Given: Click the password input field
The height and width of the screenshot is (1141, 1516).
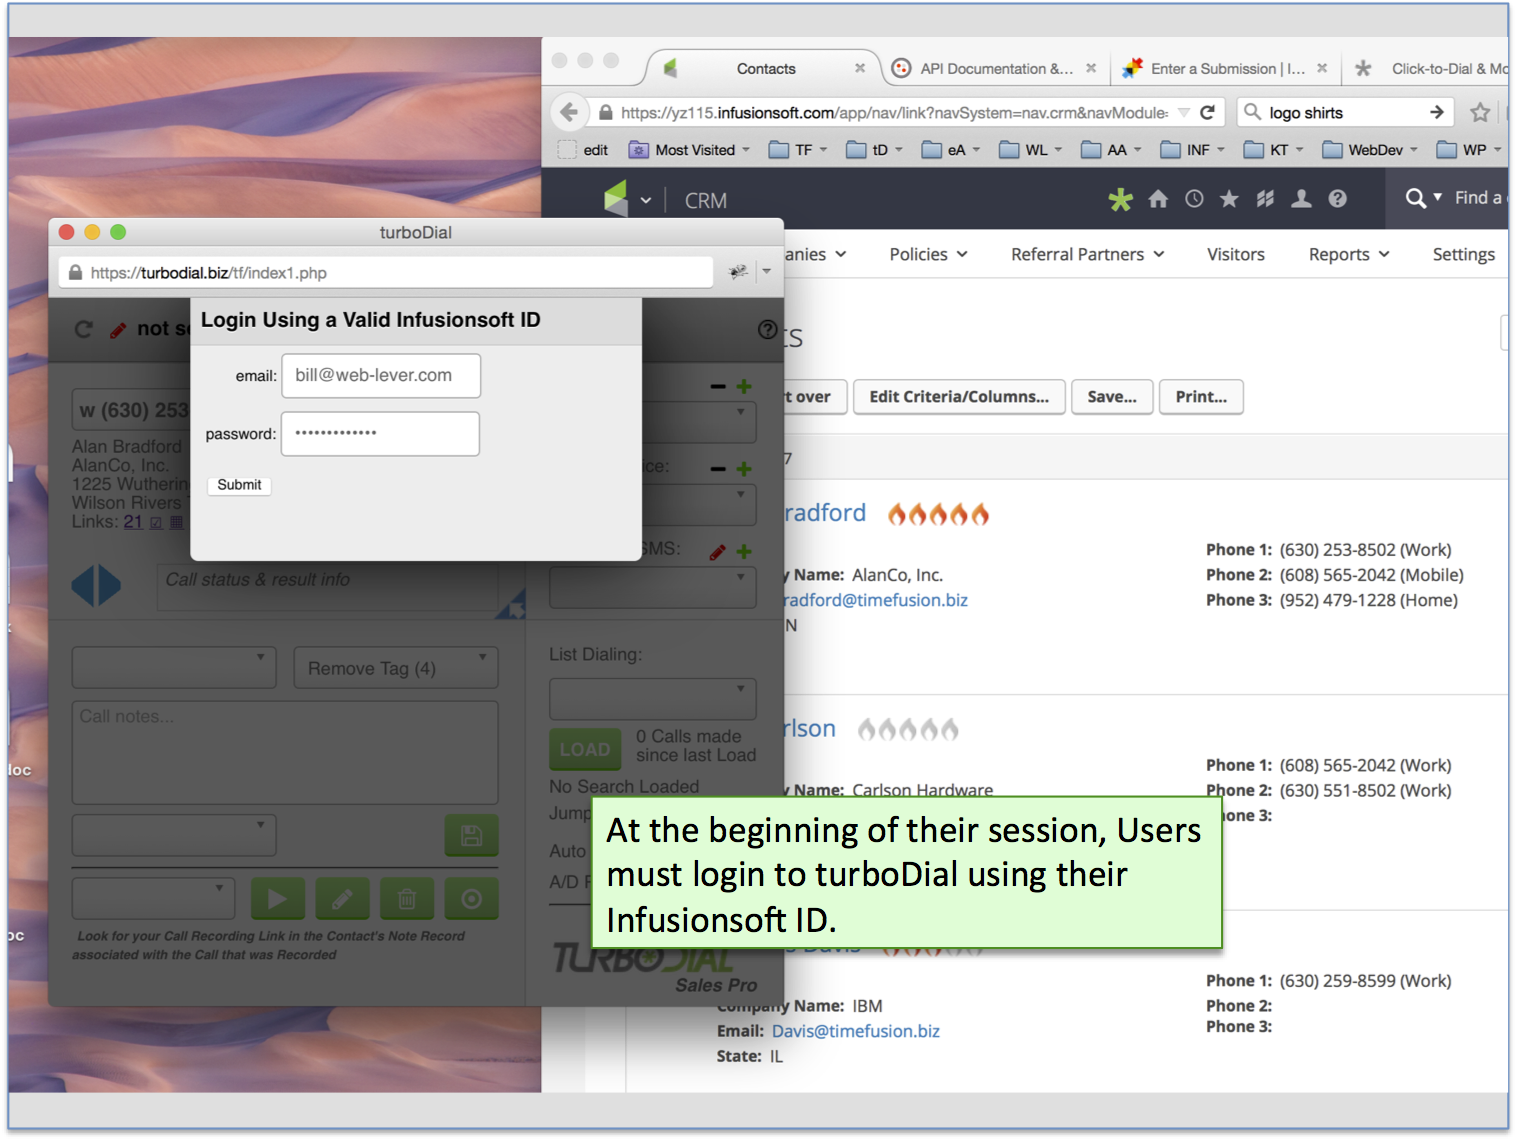Looking at the screenshot, I should [x=380, y=434].
